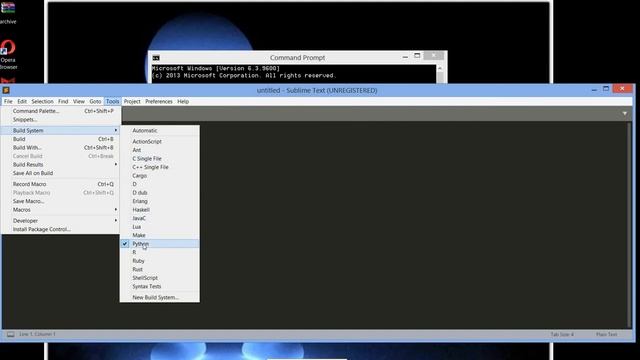Select ActionScript build system
This screenshot has height=360, width=640.
click(x=160, y=141)
